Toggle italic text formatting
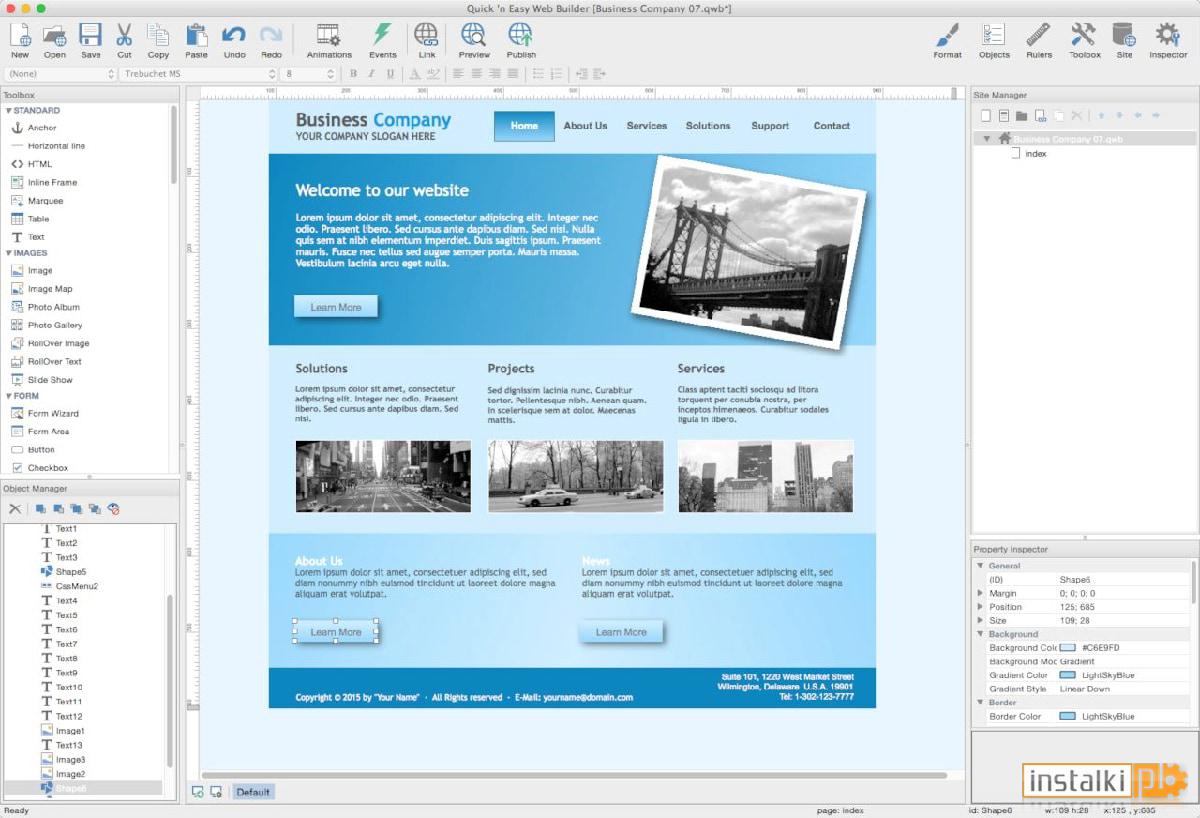The height and width of the screenshot is (818, 1200). [x=371, y=74]
